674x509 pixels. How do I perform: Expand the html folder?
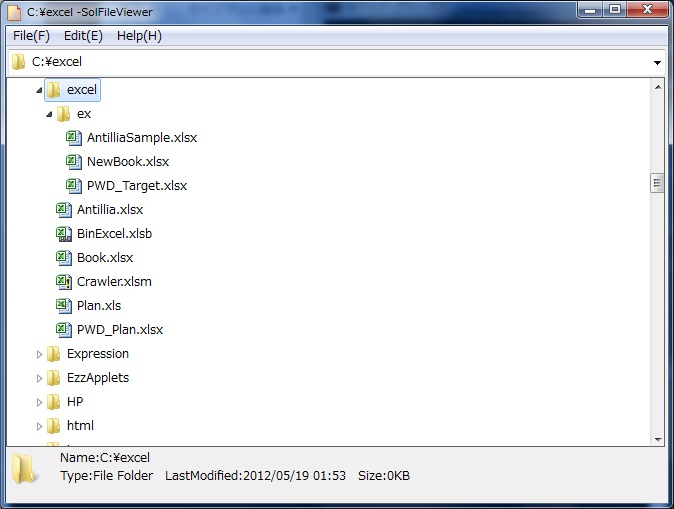coord(39,426)
